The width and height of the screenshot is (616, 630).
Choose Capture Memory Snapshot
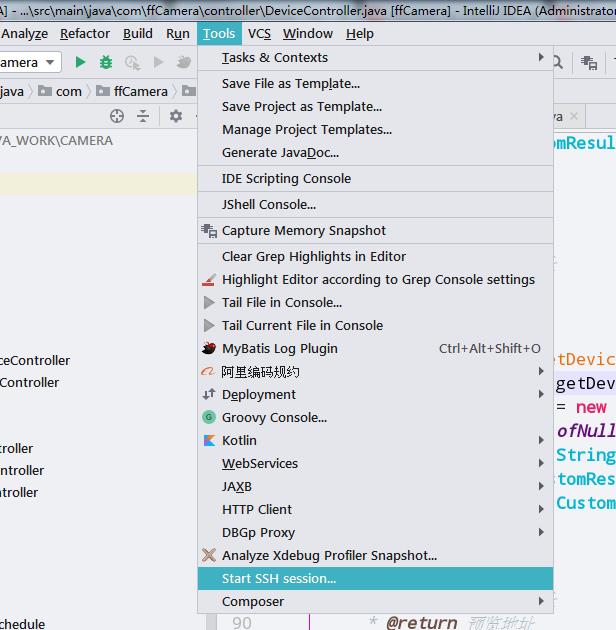303,230
